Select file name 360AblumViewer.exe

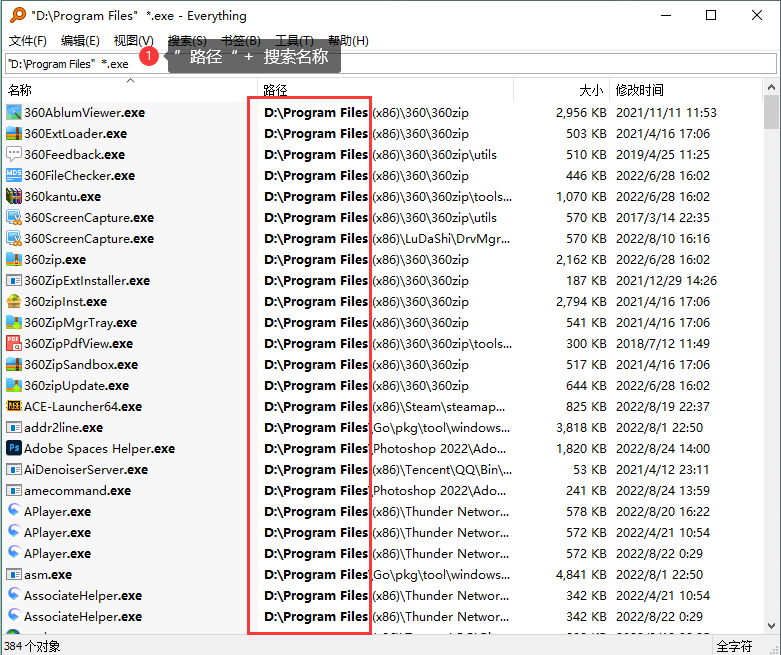tap(85, 113)
